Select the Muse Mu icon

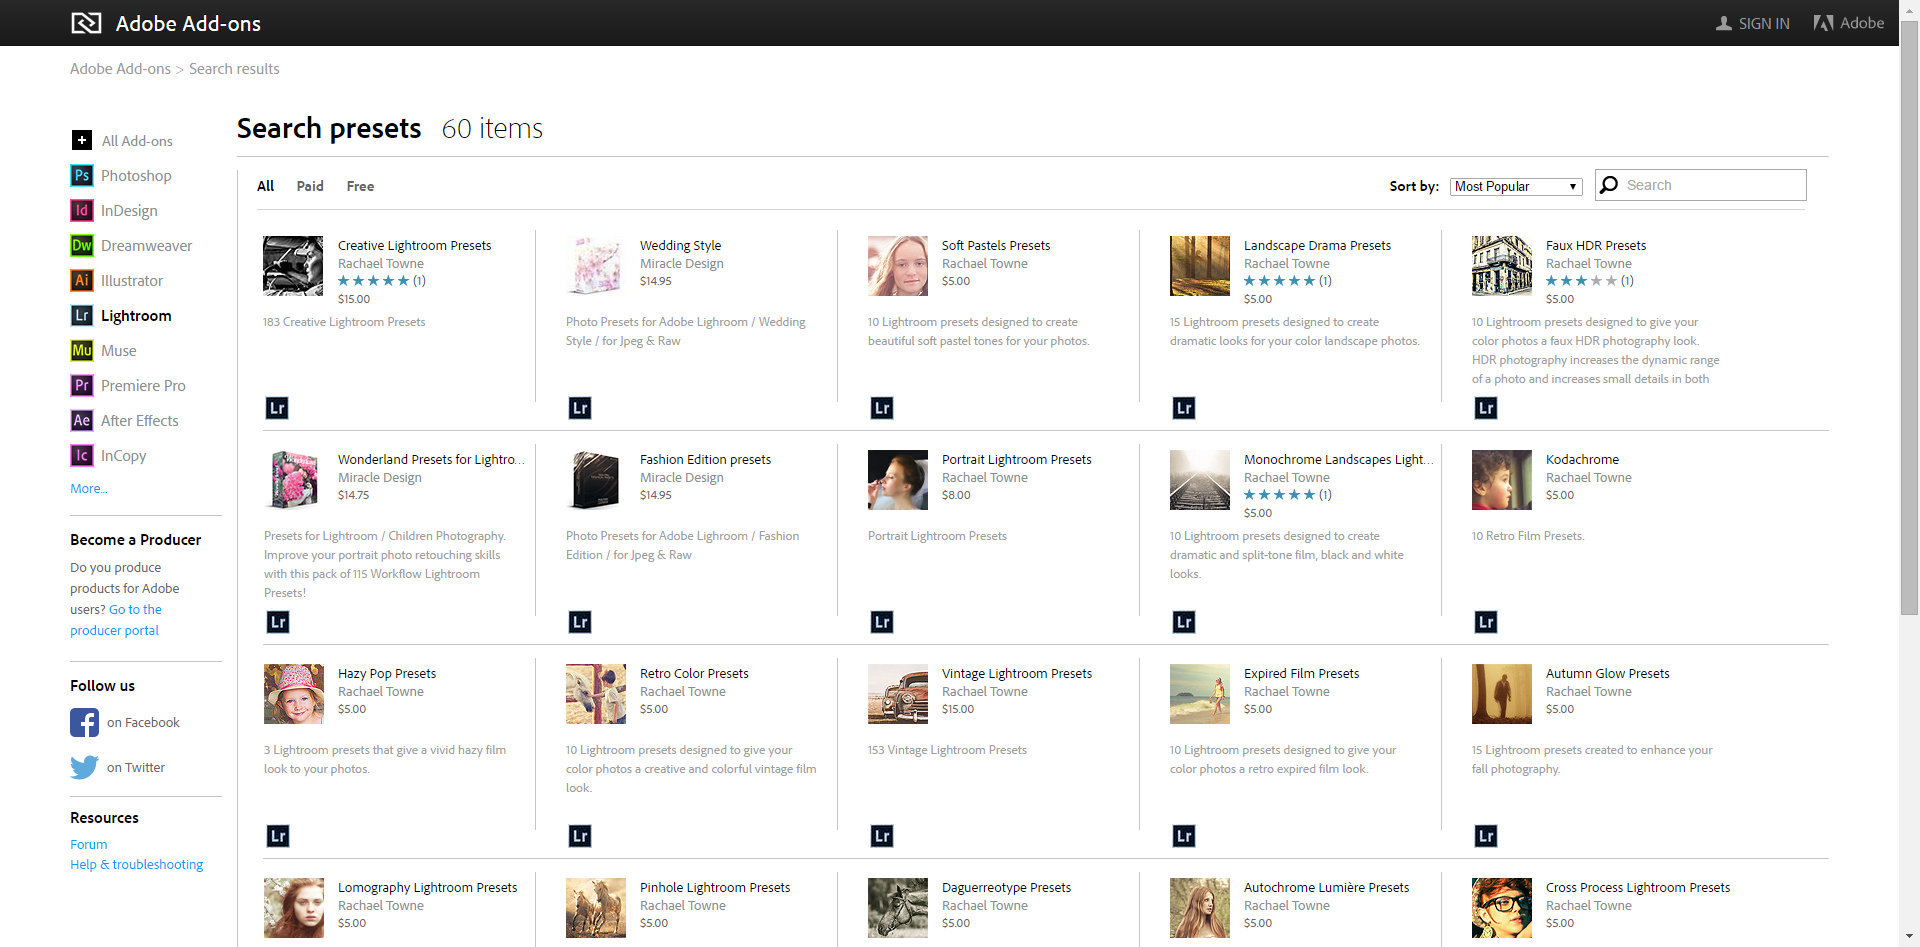click(82, 351)
